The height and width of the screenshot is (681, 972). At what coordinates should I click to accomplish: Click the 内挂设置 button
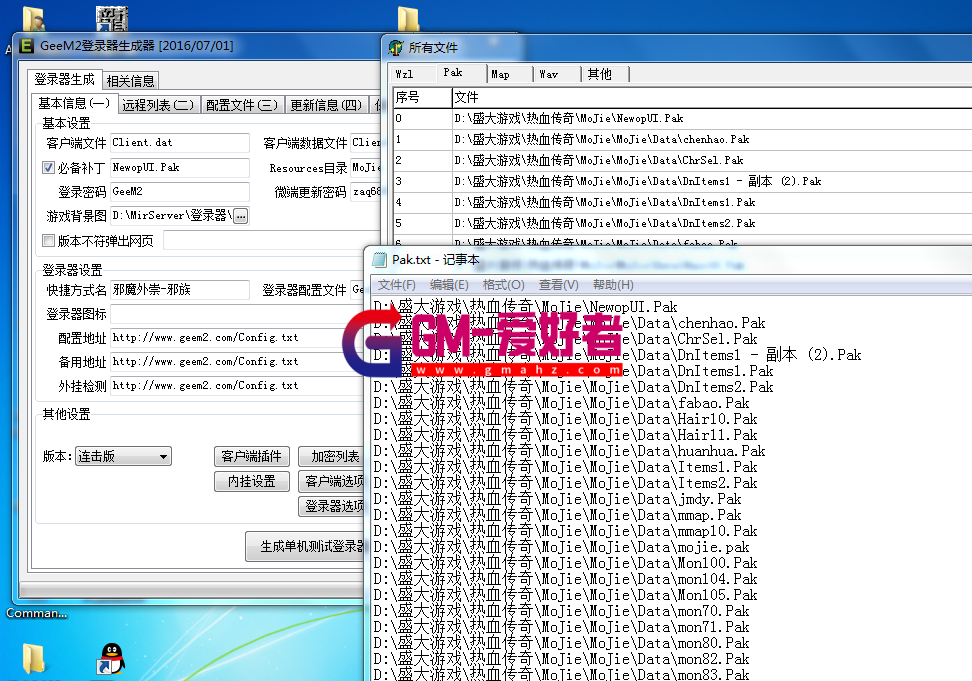pyautogui.click(x=252, y=481)
